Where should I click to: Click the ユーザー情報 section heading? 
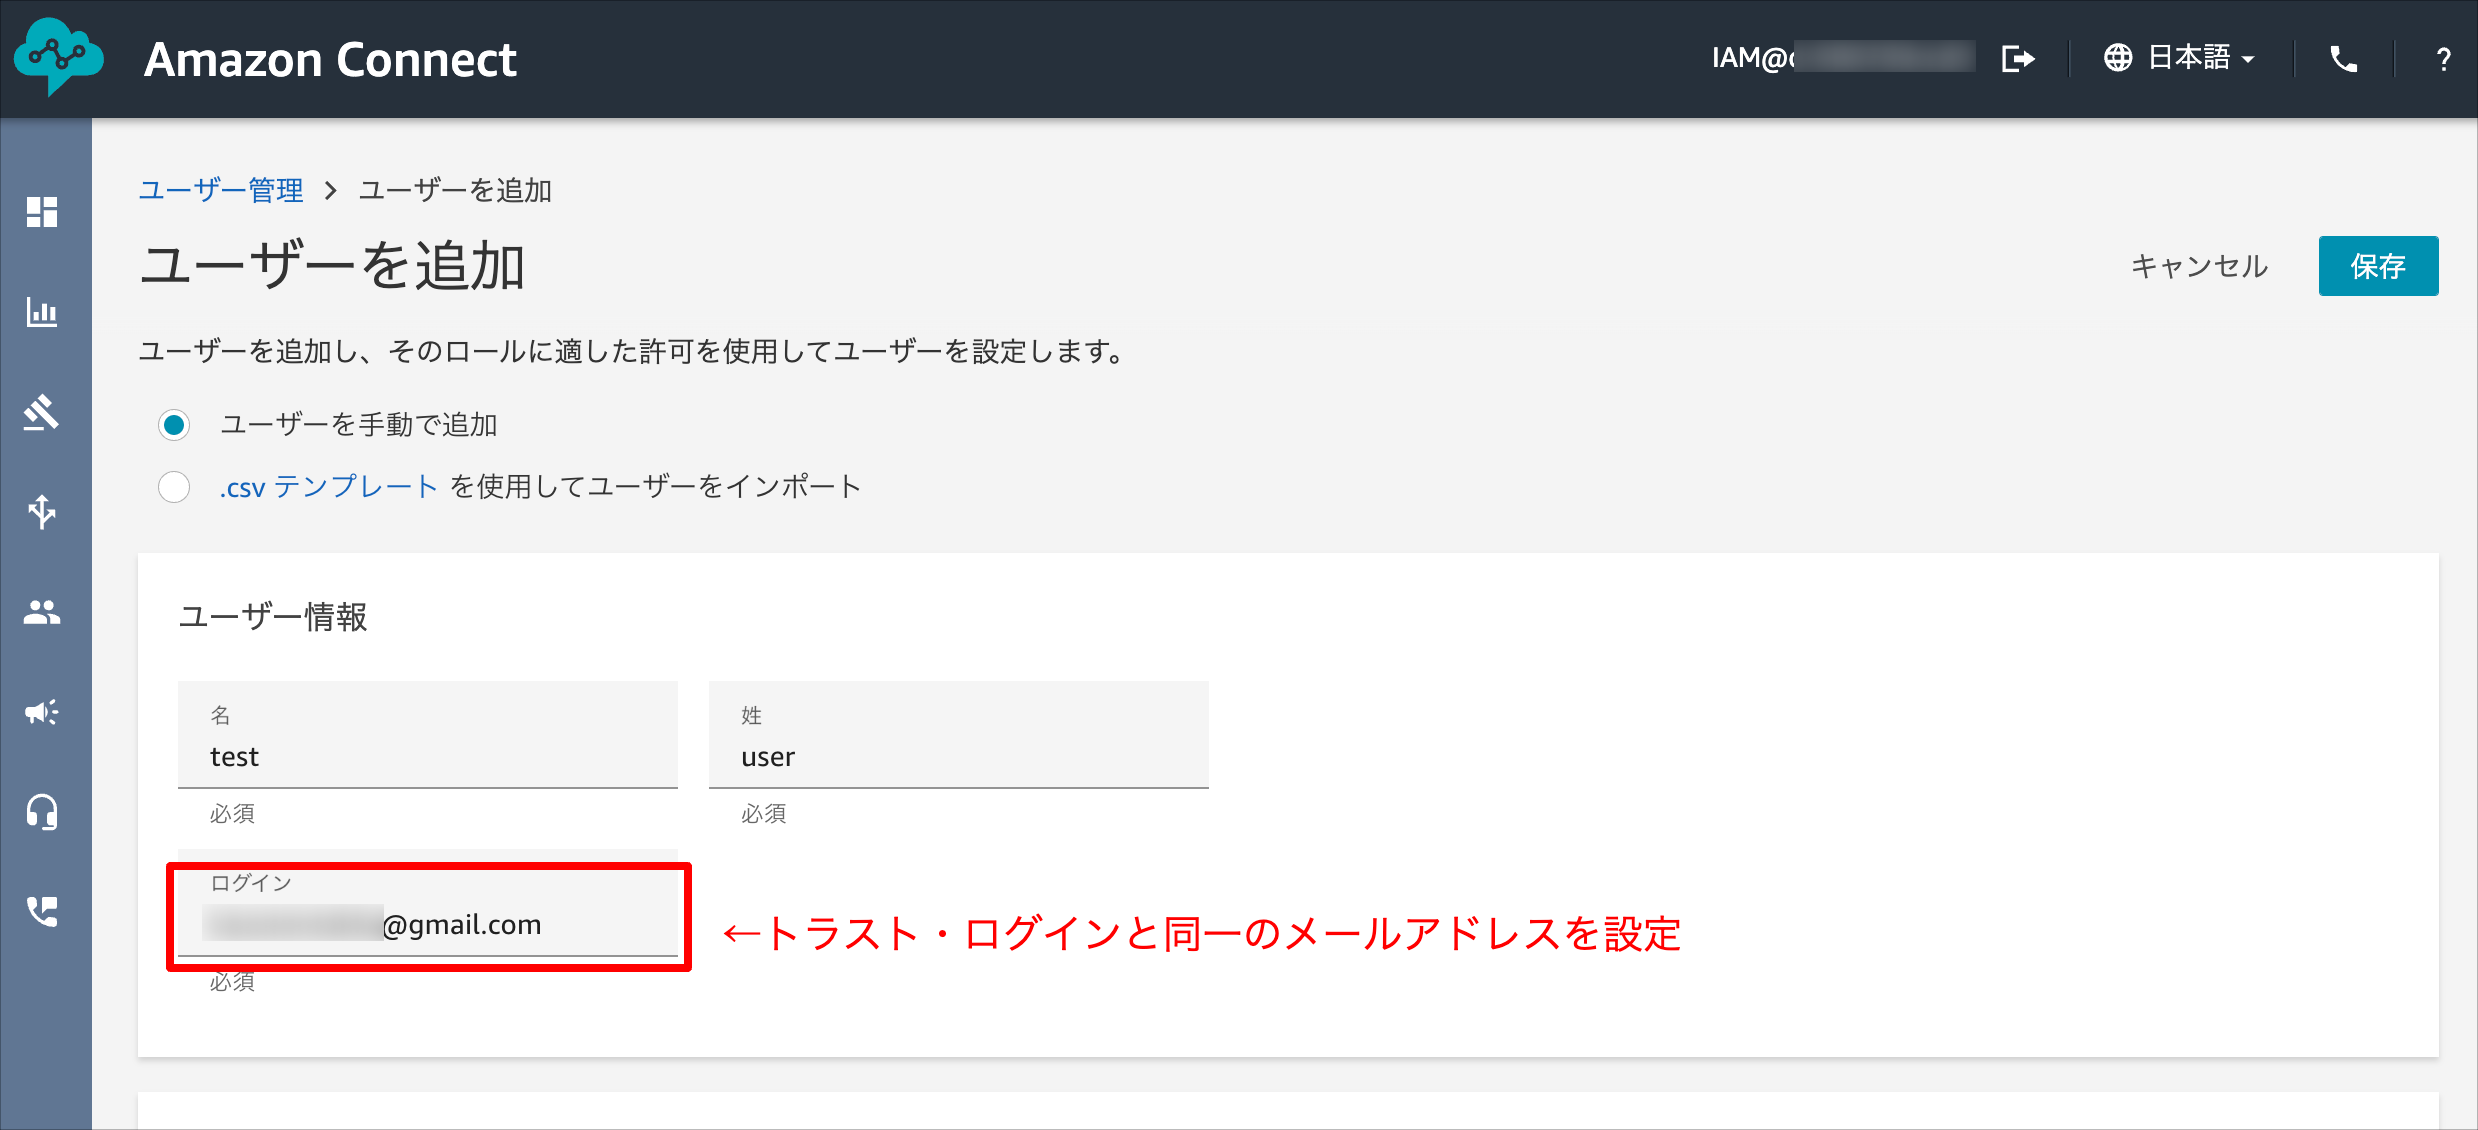pos(273,616)
